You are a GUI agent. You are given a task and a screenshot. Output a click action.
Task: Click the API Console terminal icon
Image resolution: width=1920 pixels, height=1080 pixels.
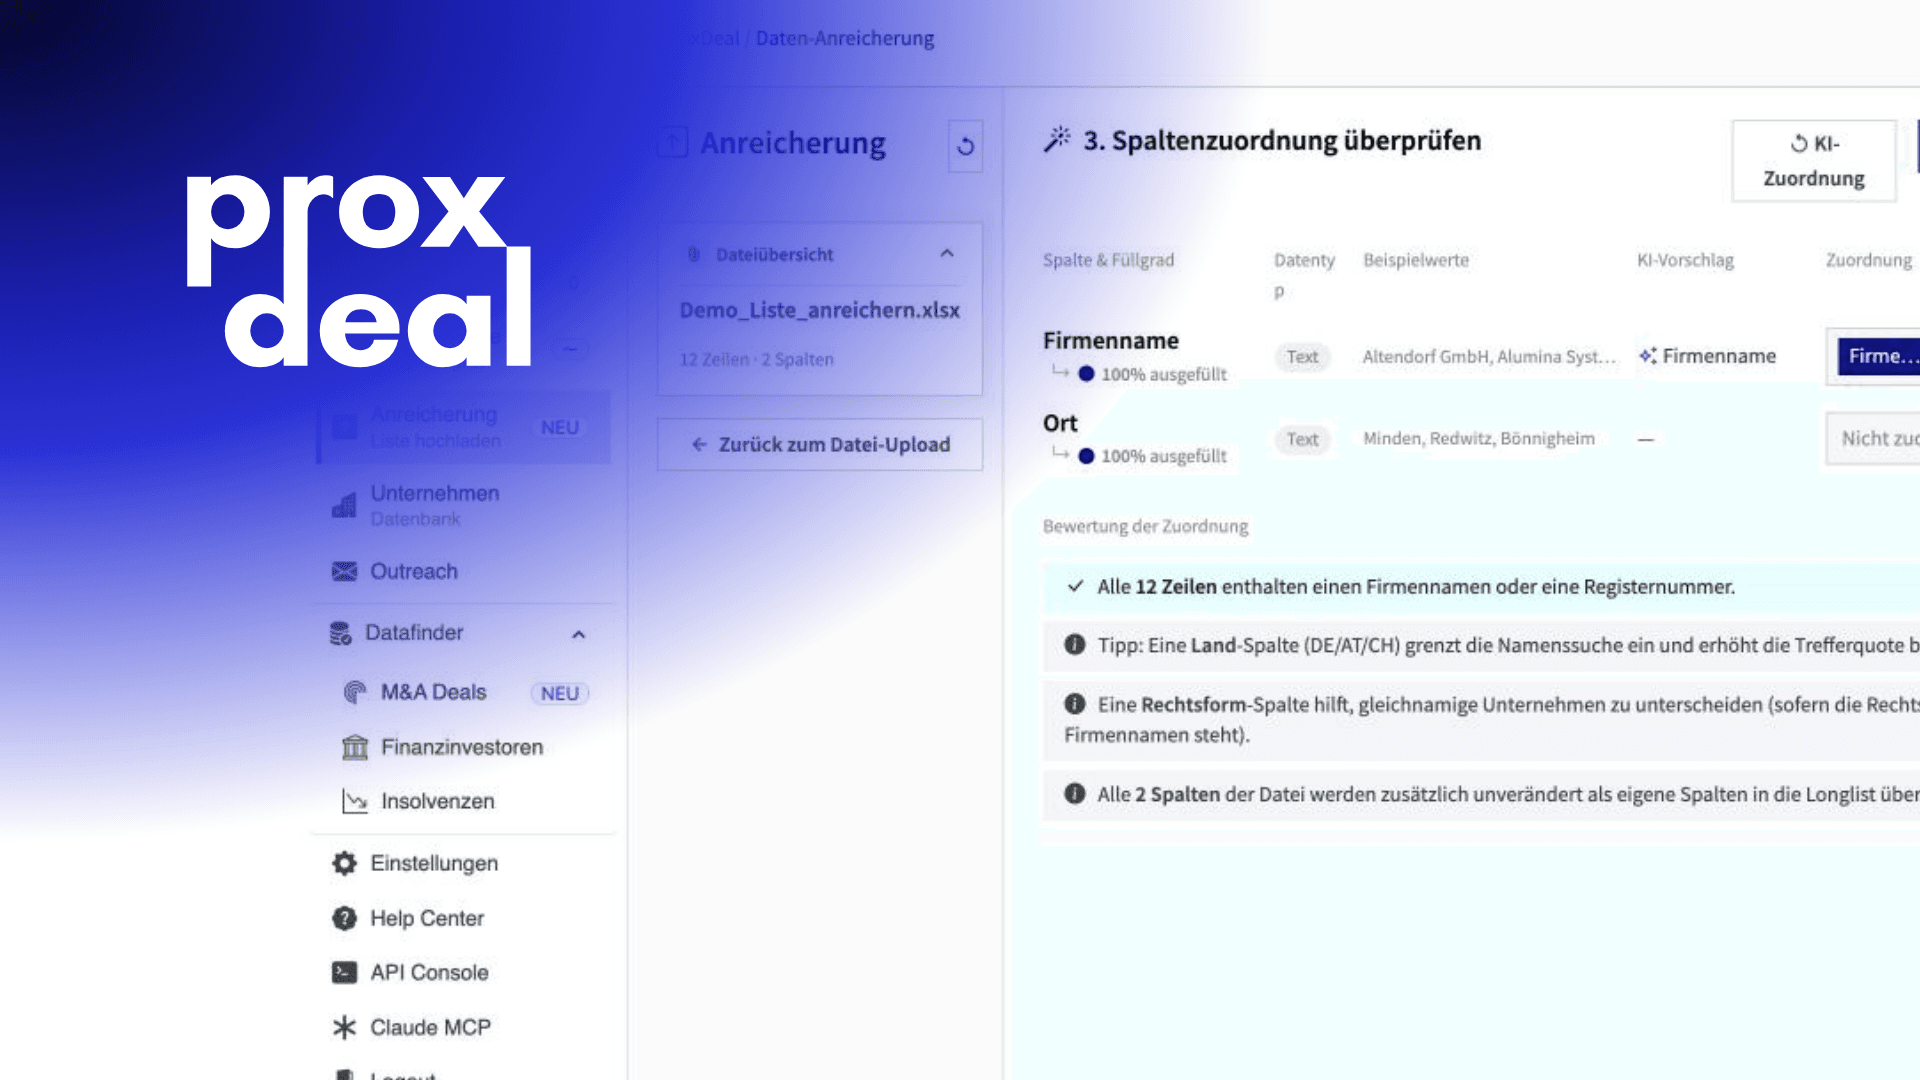[x=344, y=972]
